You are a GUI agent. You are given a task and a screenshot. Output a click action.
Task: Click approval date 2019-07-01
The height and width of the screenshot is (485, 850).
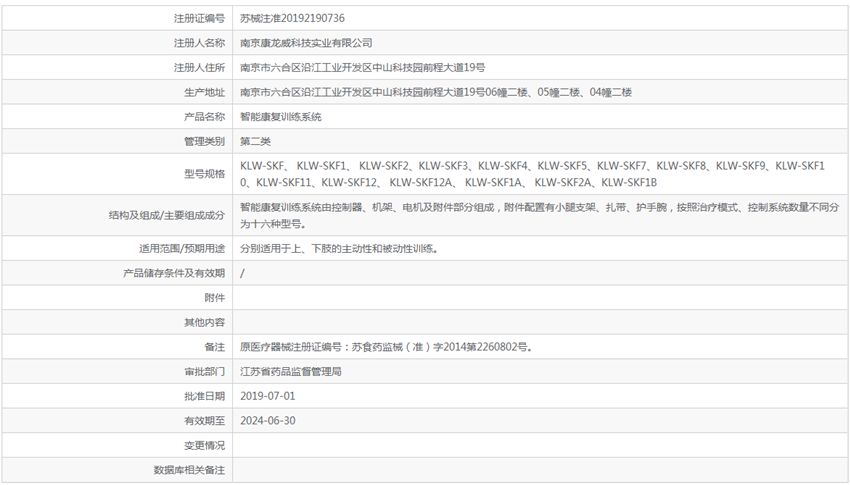click(268, 396)
